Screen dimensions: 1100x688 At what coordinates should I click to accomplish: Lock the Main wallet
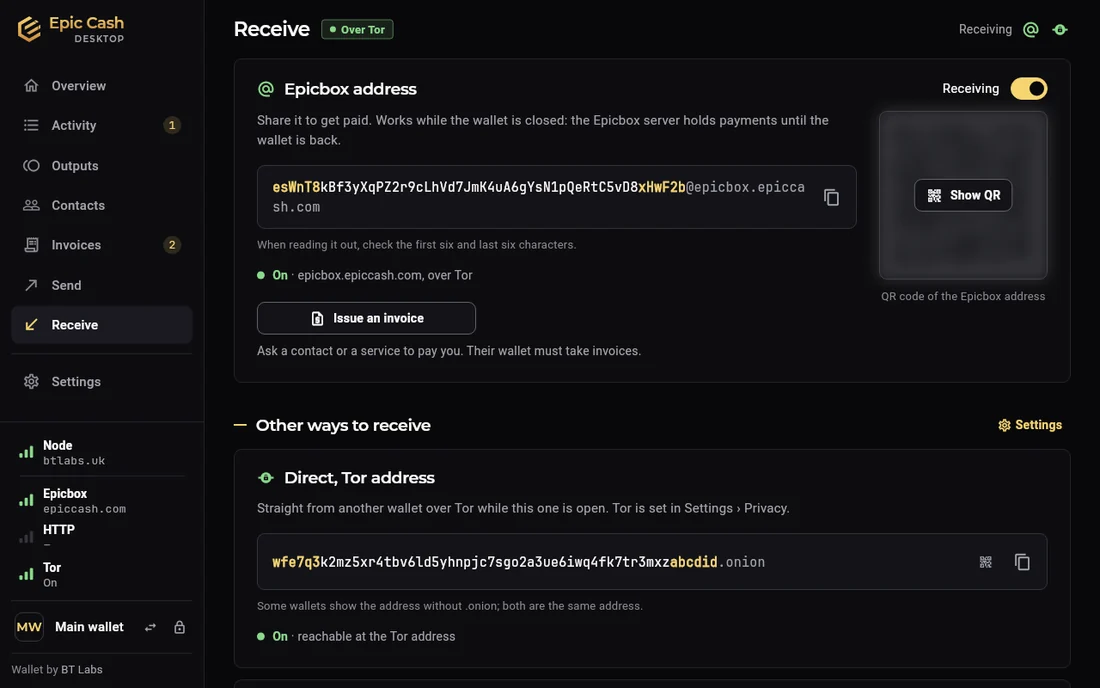(180, 628)
